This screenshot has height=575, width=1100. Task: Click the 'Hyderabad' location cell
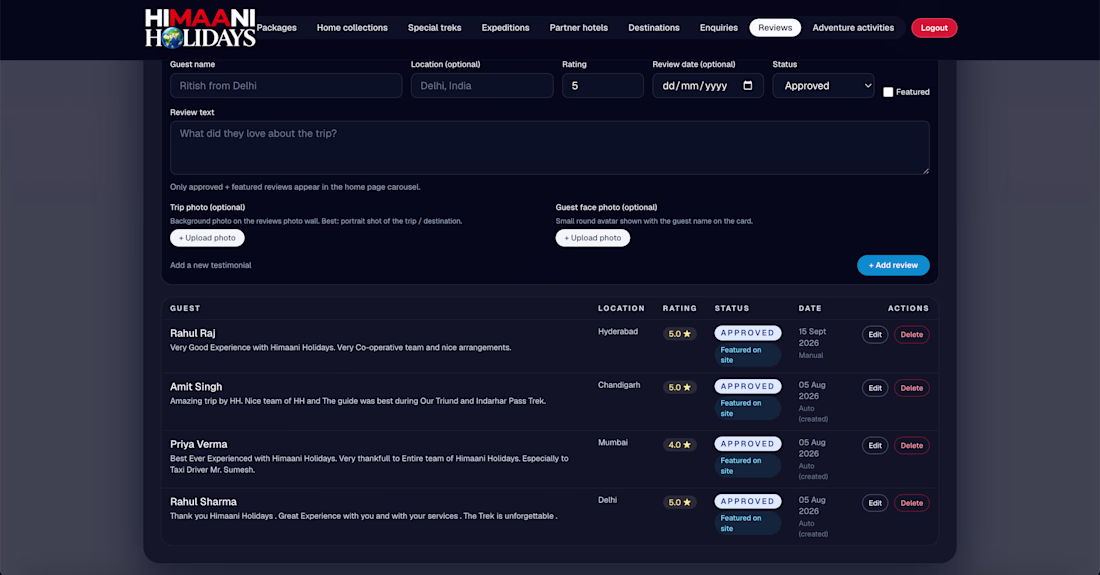tap(618, 332)
